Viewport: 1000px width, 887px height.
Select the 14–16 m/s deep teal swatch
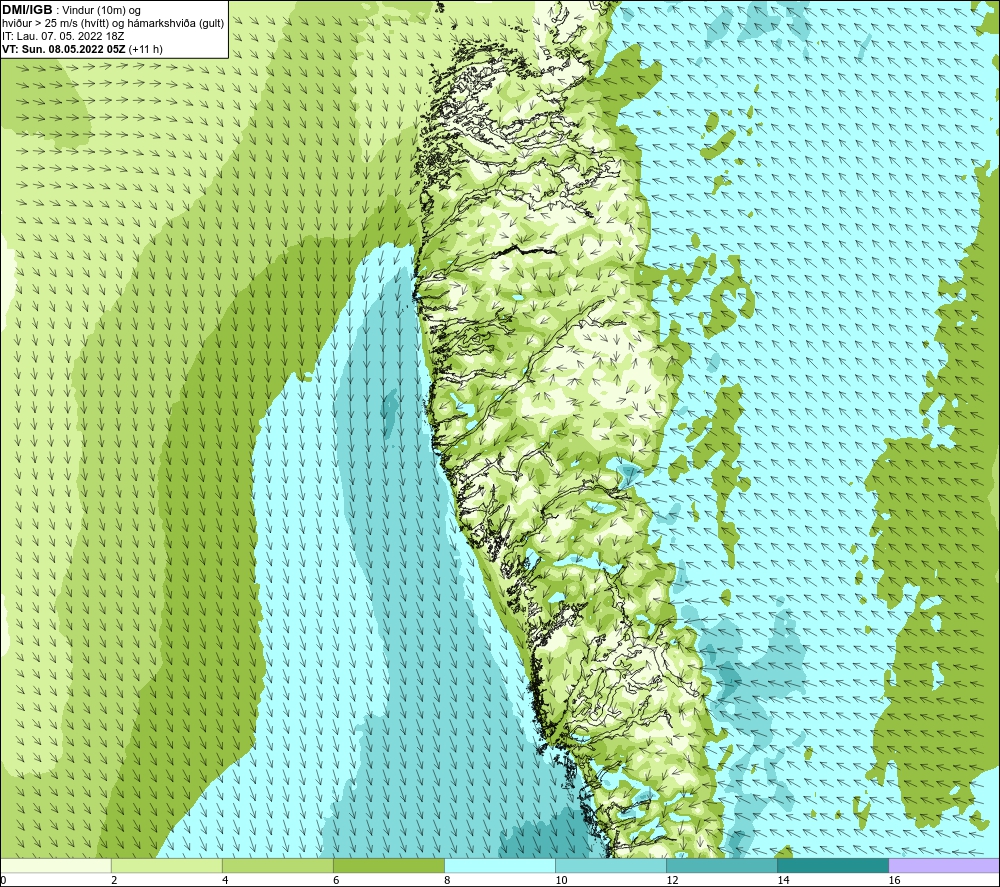point(833,865)
